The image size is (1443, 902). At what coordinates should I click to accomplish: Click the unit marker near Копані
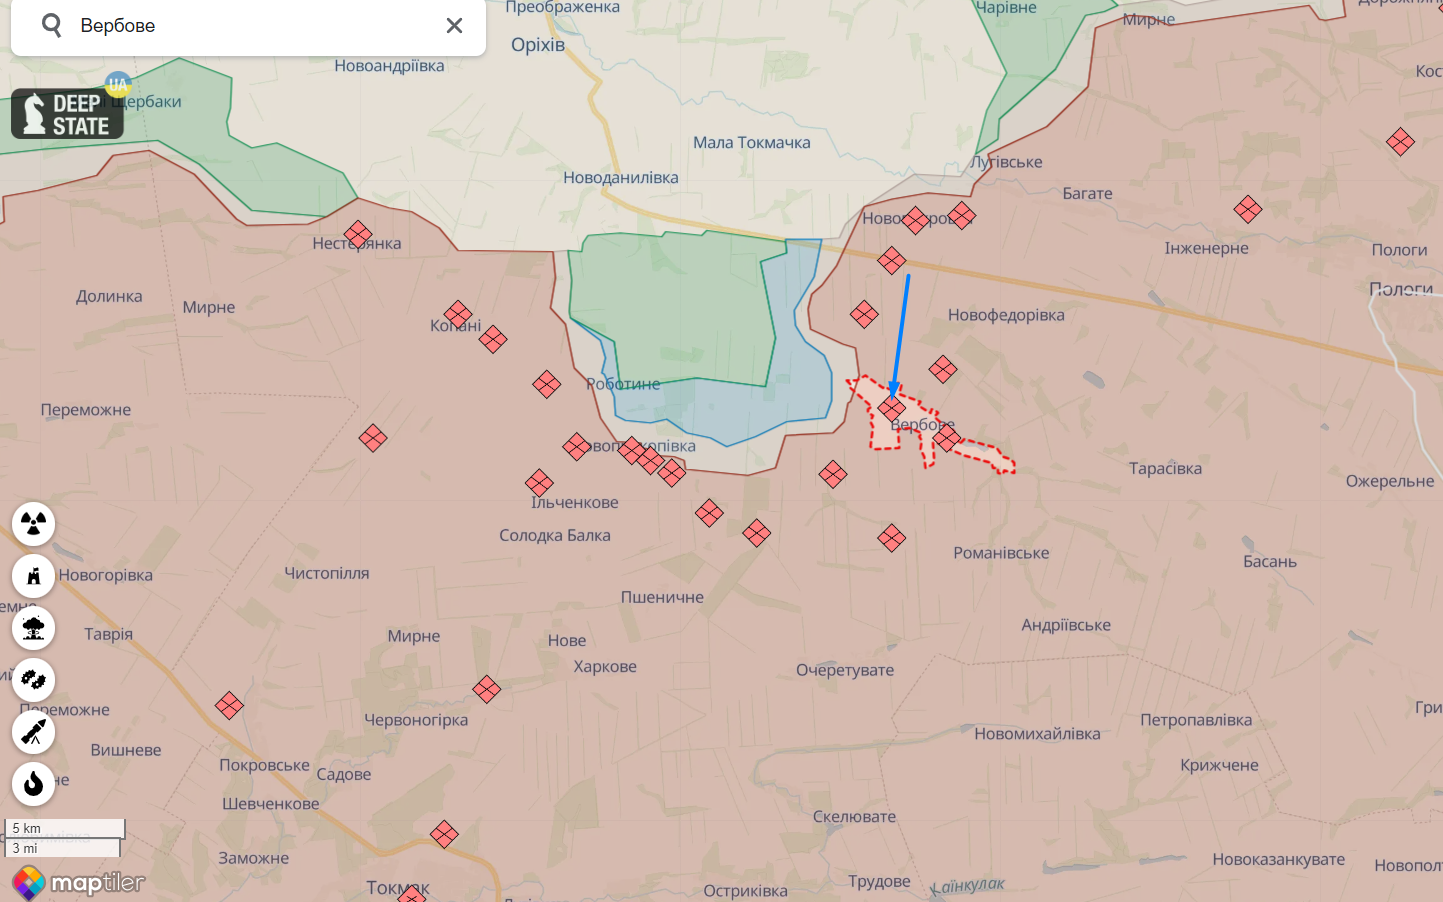coord(458,315)
